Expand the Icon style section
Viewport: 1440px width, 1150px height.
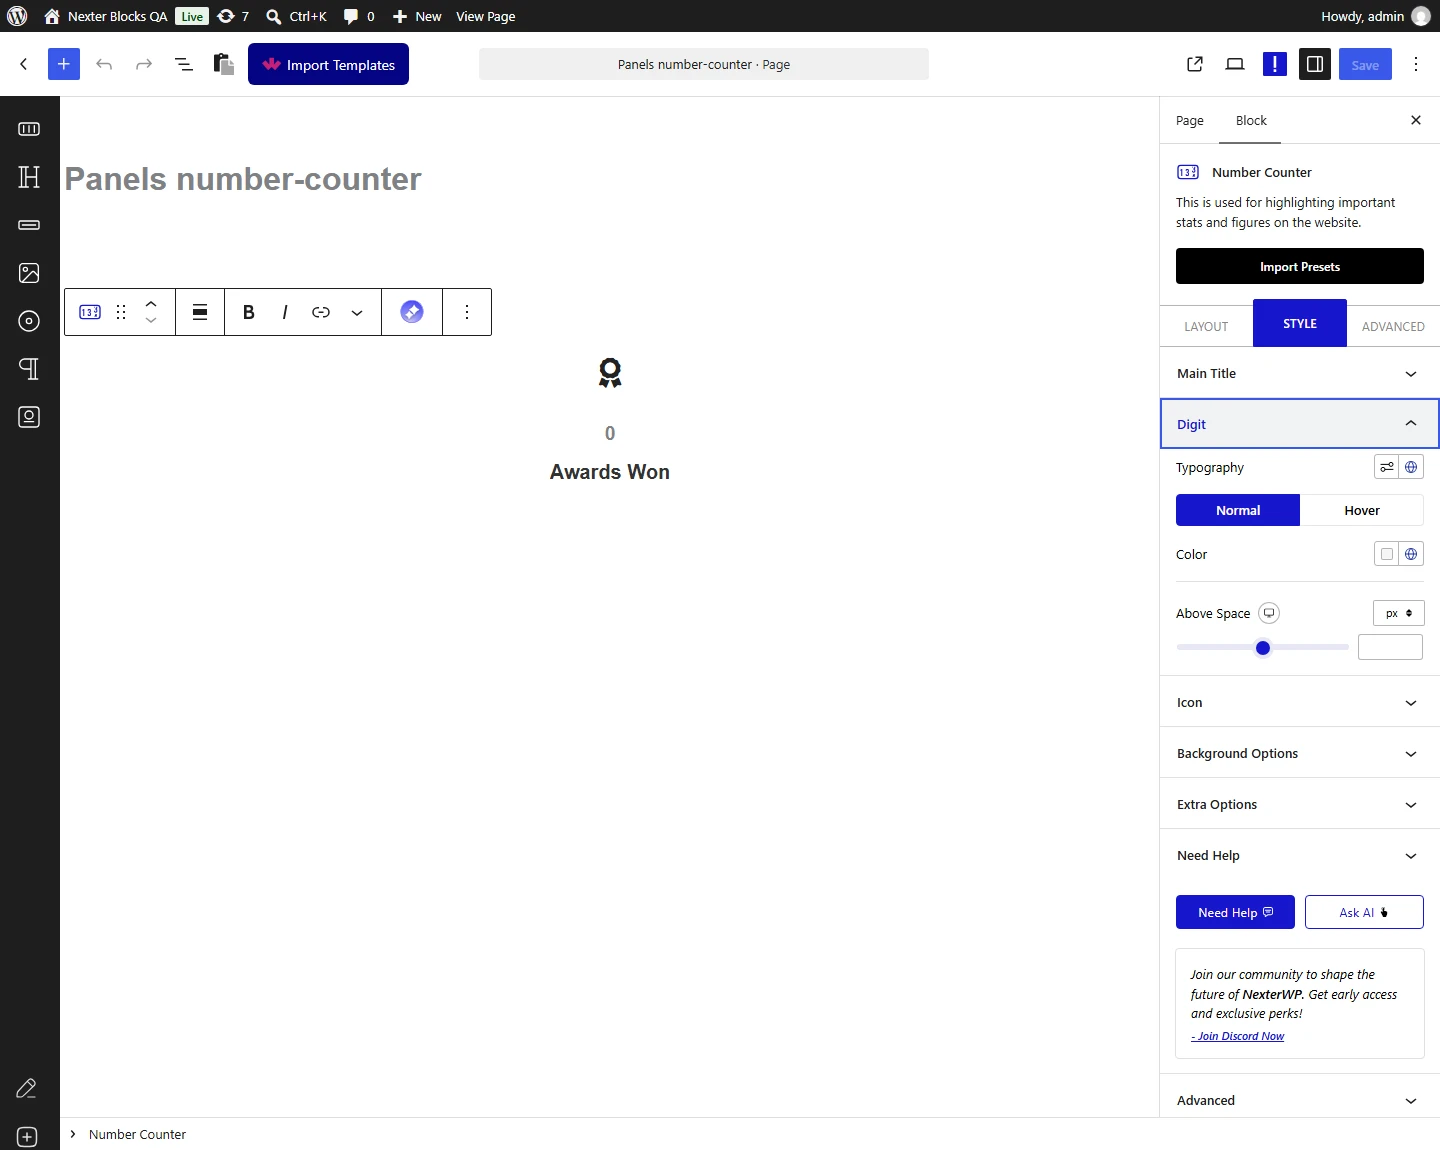[x=1300, y=702]
